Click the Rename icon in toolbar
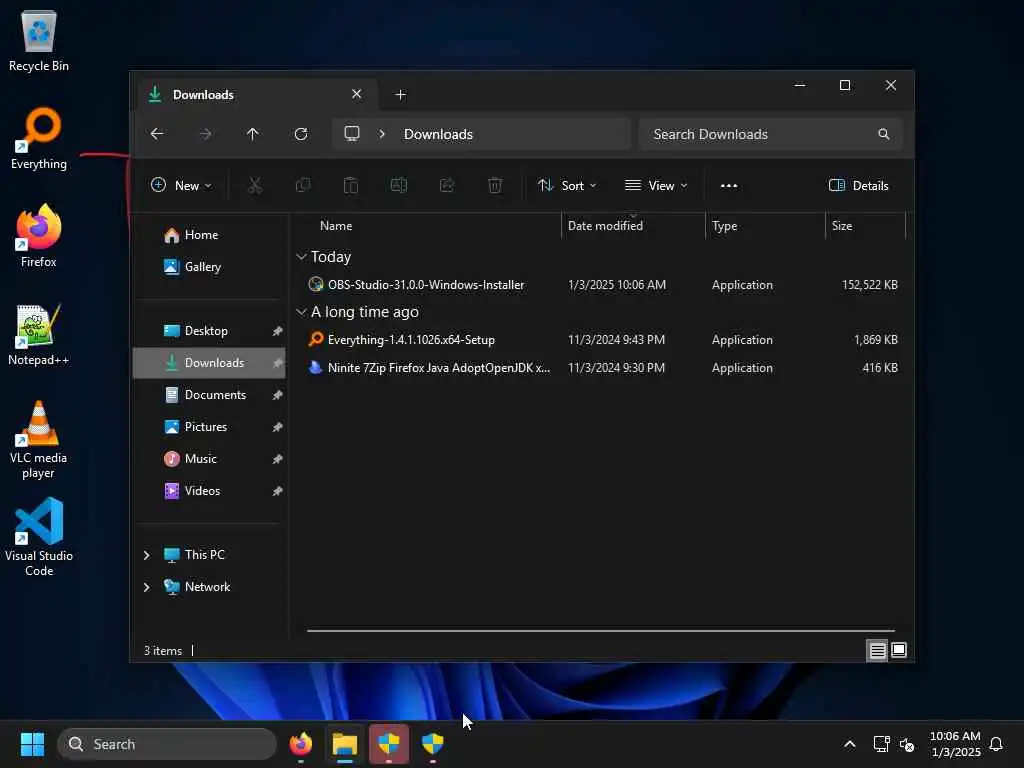 (398, 185)
